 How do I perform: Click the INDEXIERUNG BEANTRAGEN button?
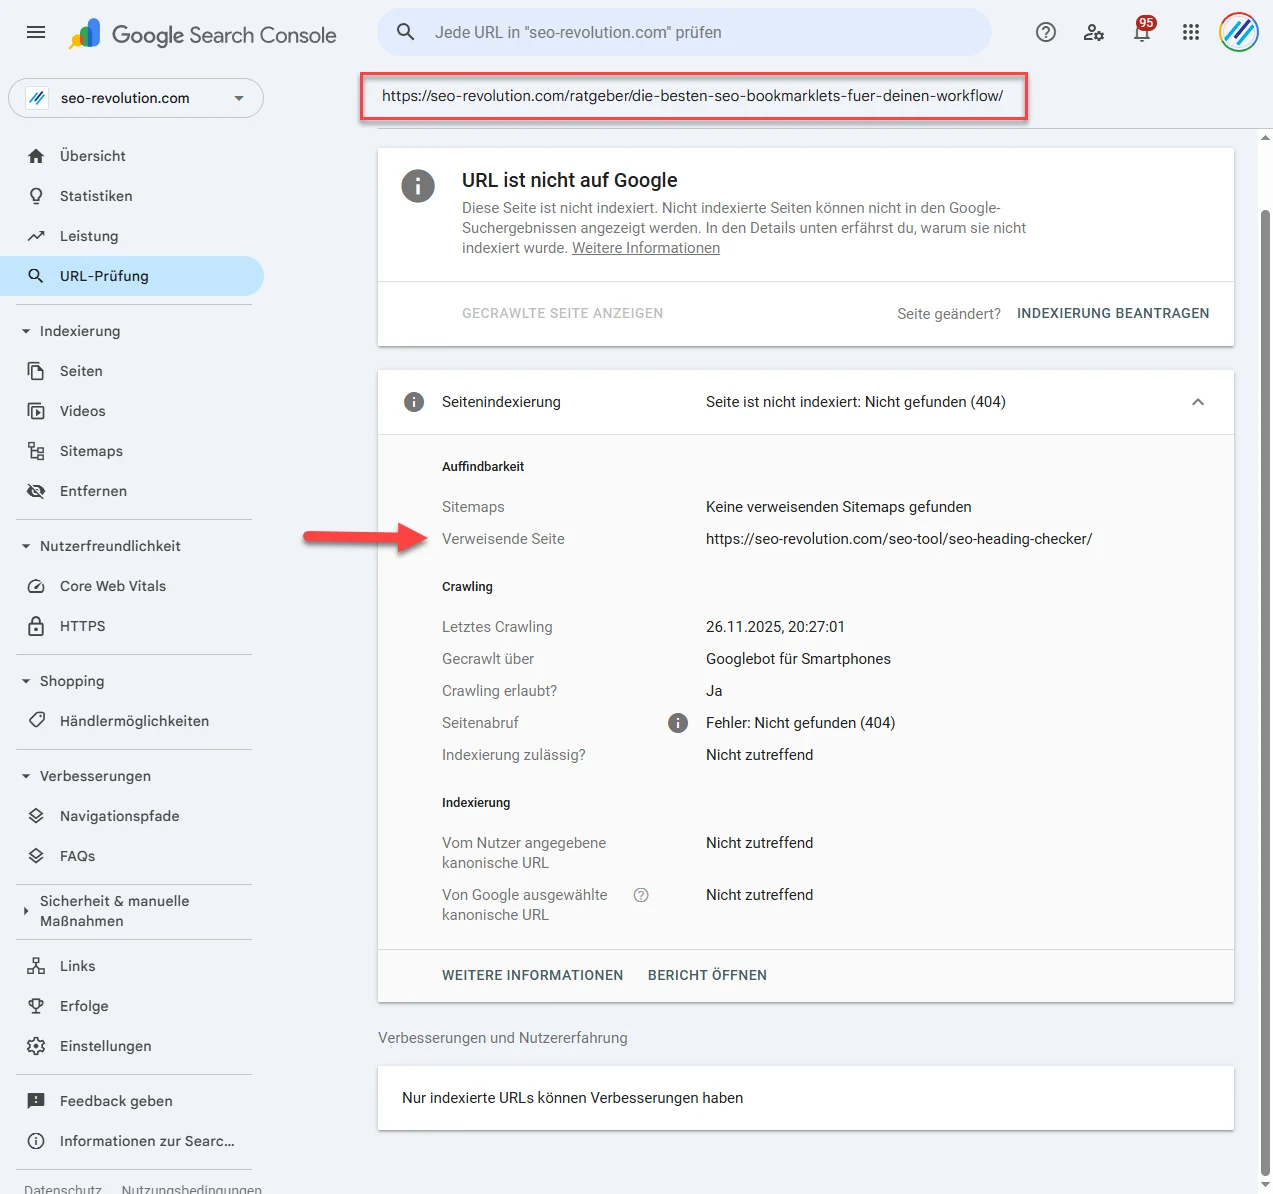pos(1112,313)
